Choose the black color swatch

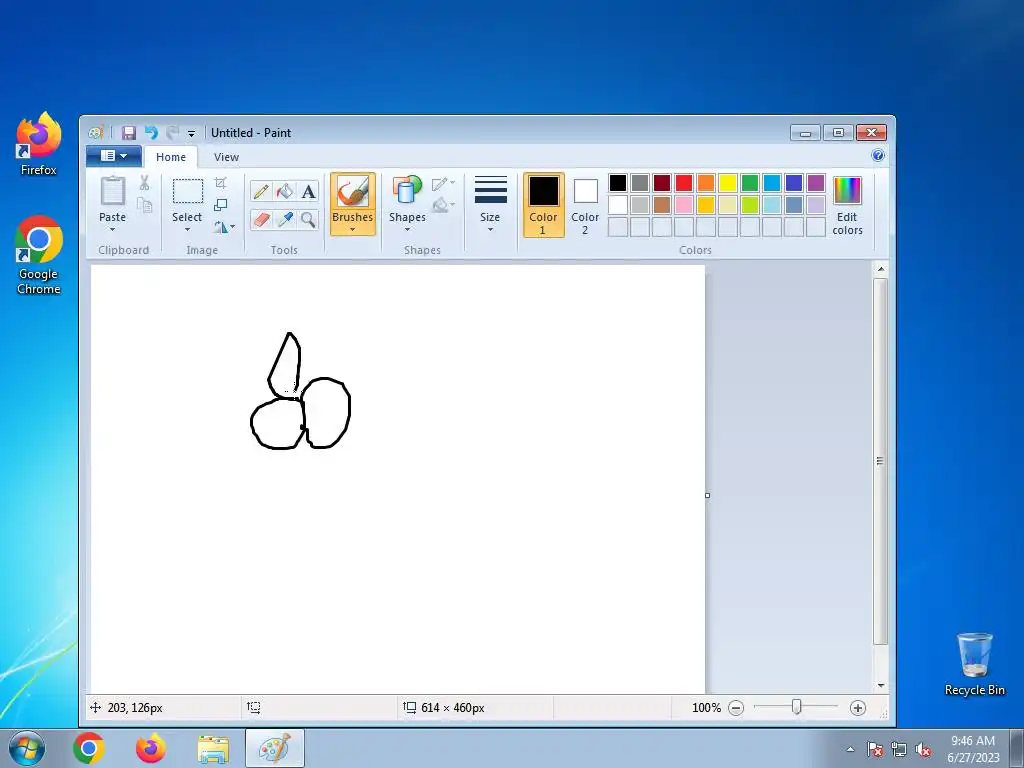click(x=618, y=183)
